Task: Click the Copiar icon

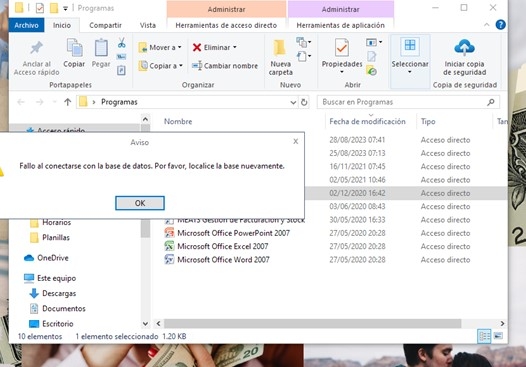Action: tap(74, 47)
